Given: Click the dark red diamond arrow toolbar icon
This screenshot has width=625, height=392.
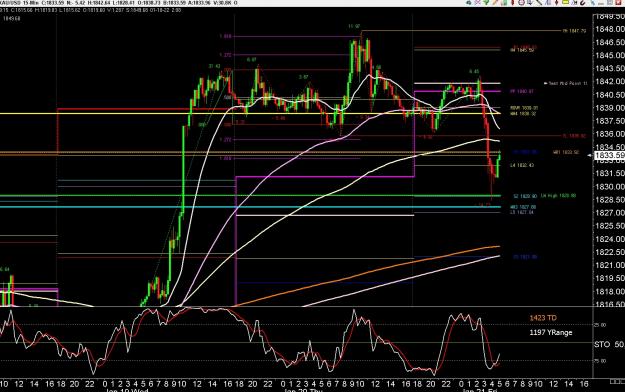Looking at the screenshot, I should point(556,2).
